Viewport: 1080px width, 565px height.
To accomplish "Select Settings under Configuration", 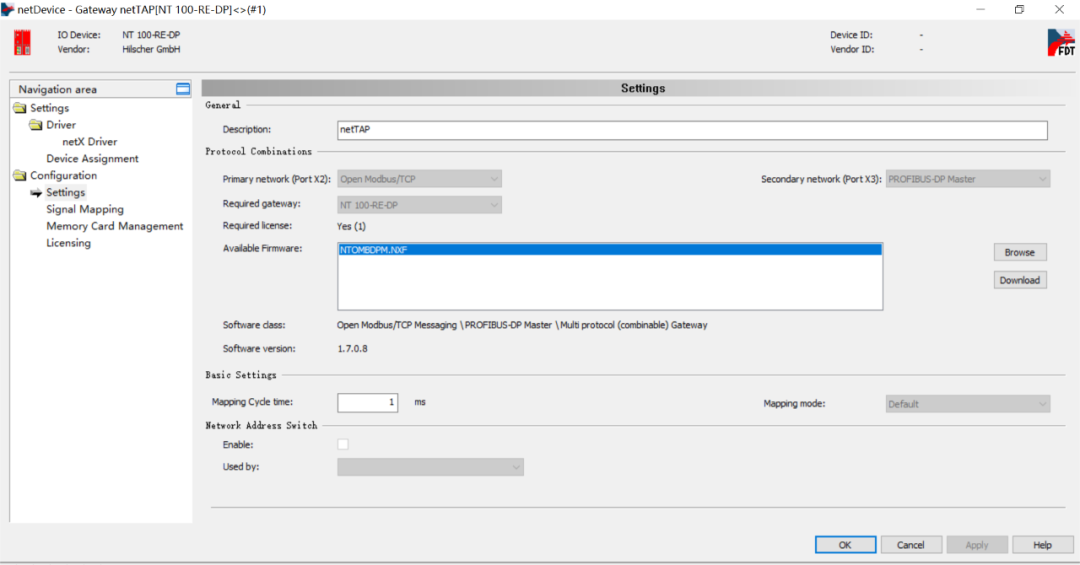I will [65, 192].
